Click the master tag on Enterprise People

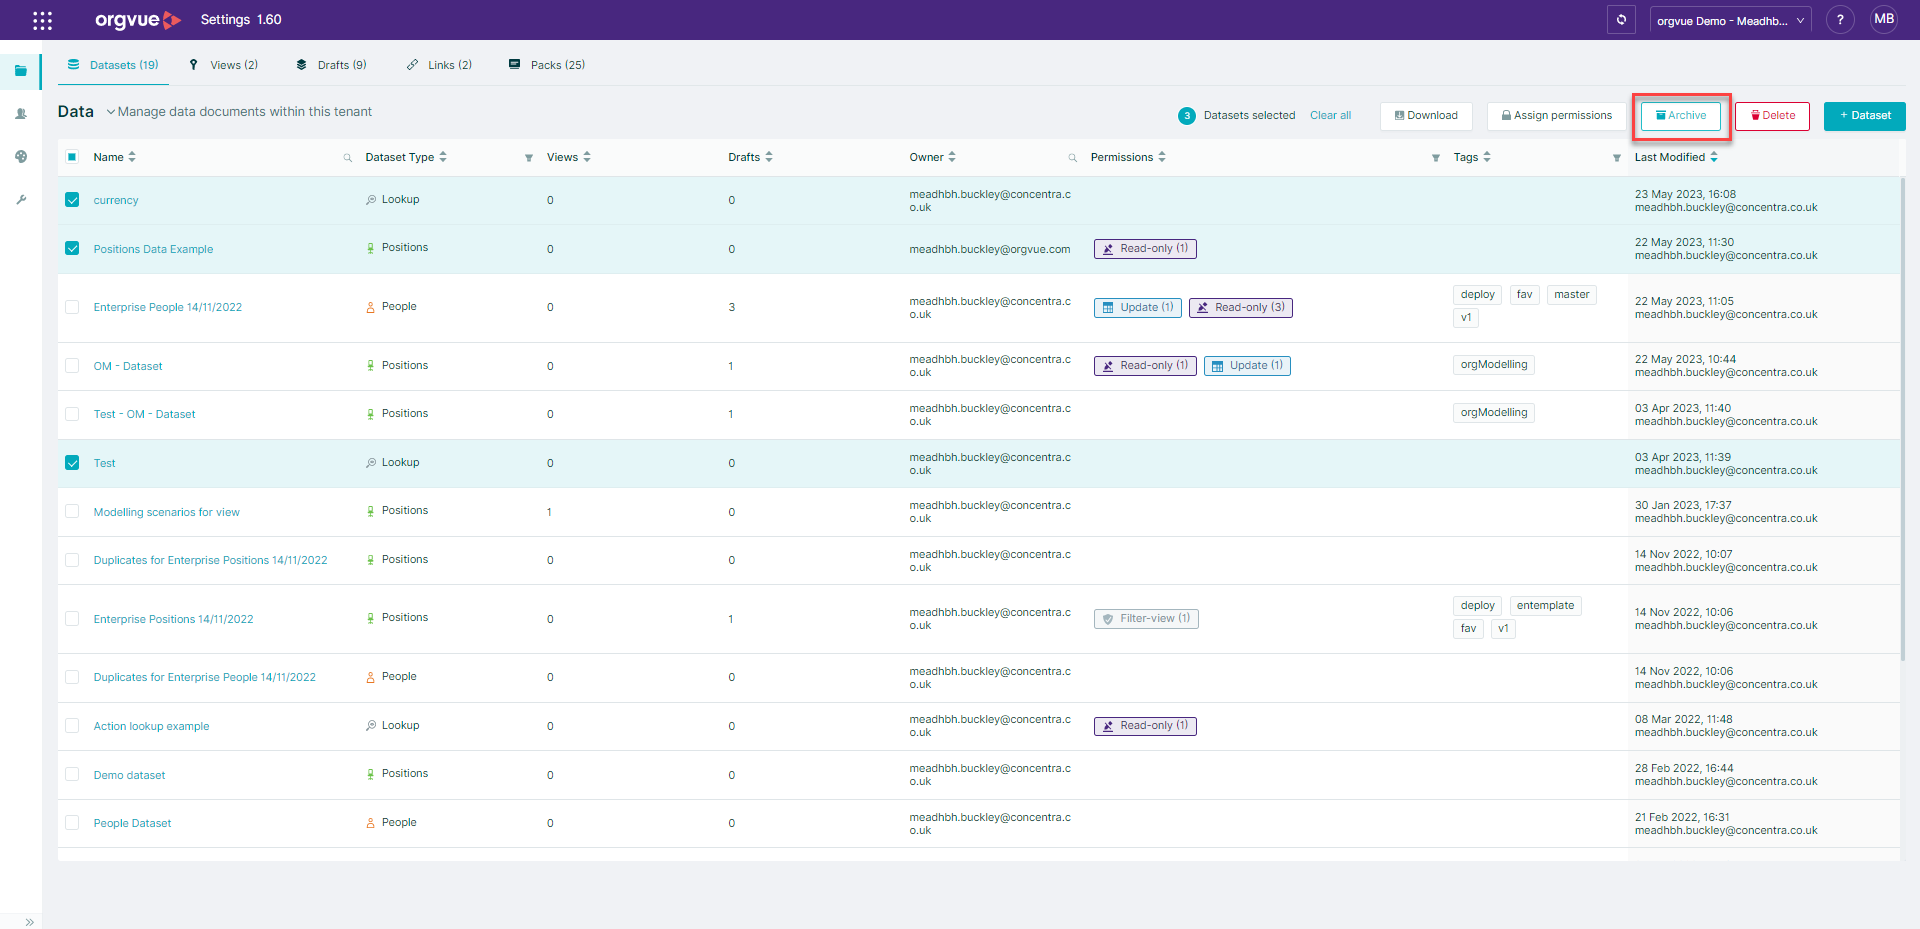[x=1572, y=295]
